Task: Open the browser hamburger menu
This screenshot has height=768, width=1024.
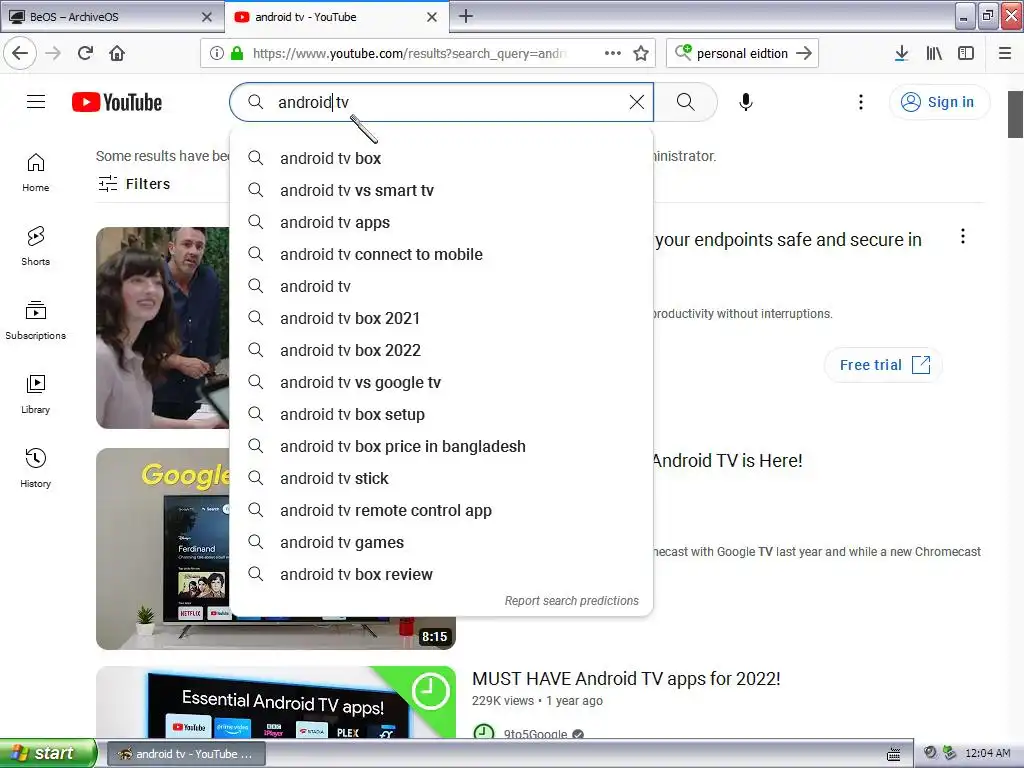Action: click(1005, 53)
